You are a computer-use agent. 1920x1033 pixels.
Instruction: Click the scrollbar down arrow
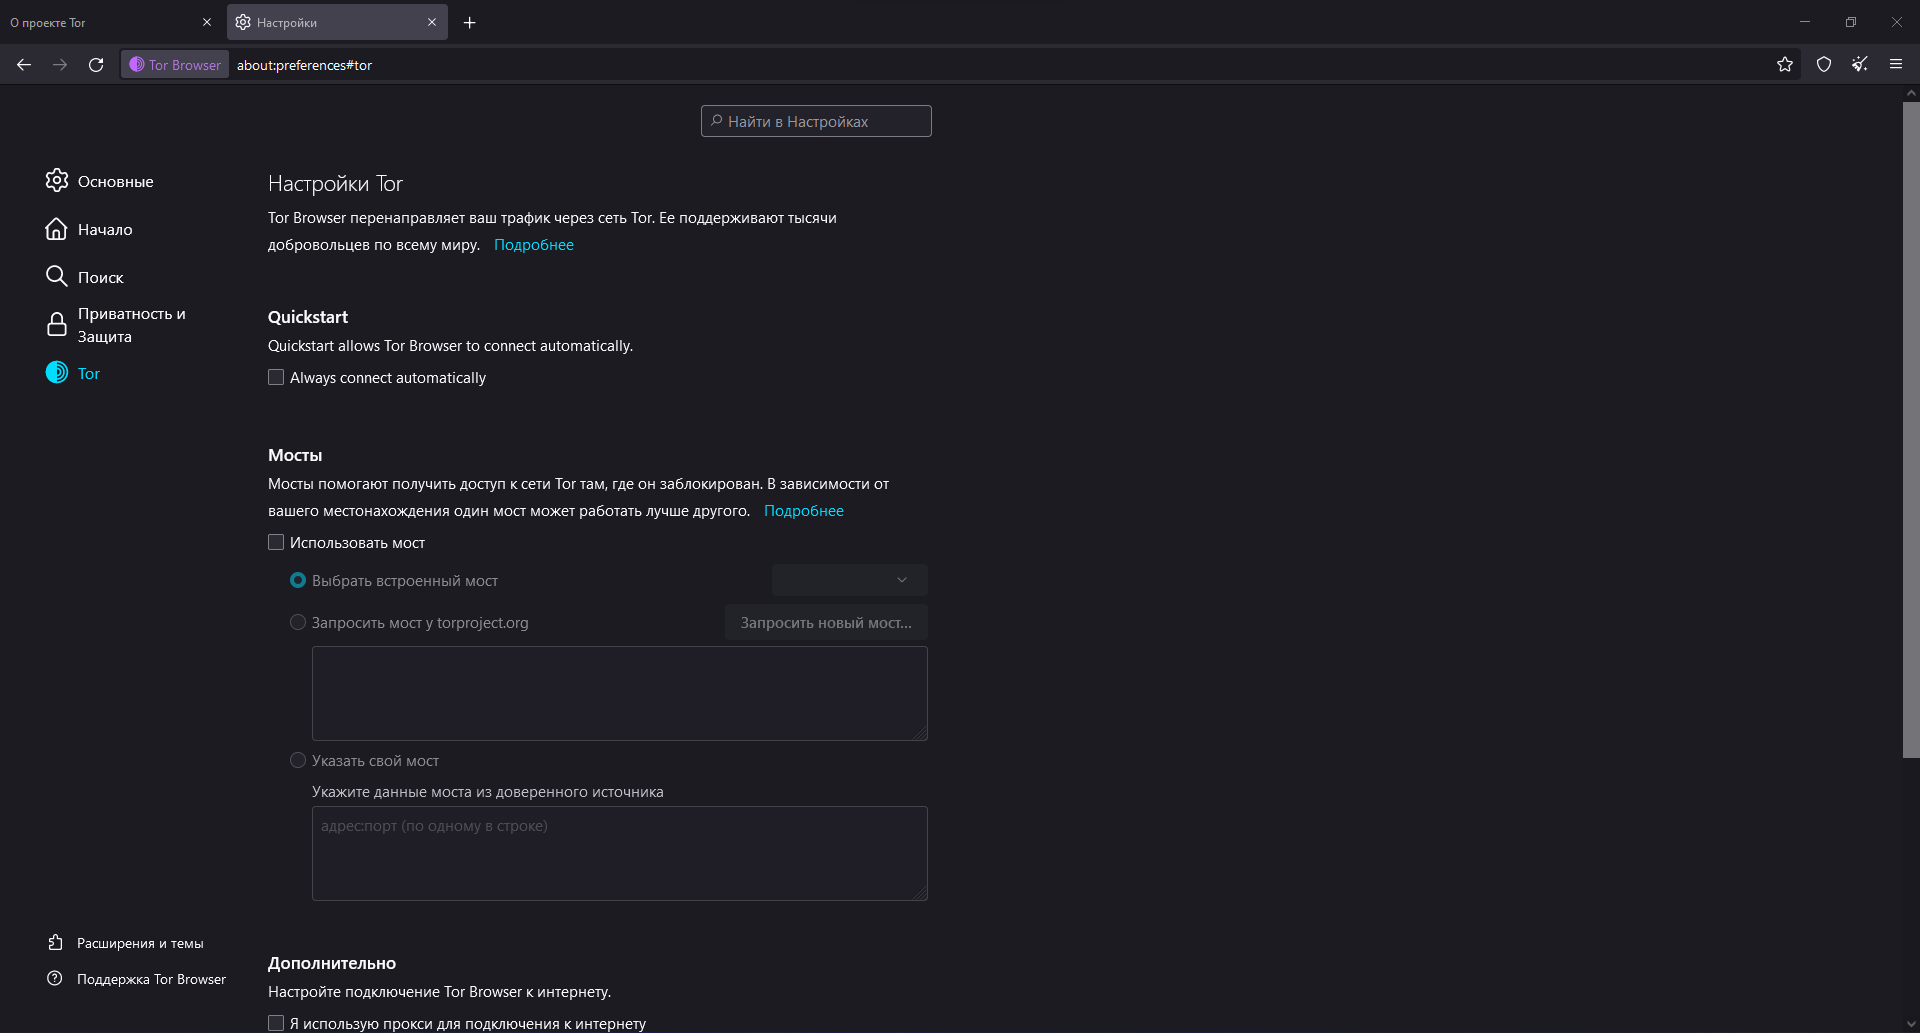pyautogui.click(x=1911, y=1024)
